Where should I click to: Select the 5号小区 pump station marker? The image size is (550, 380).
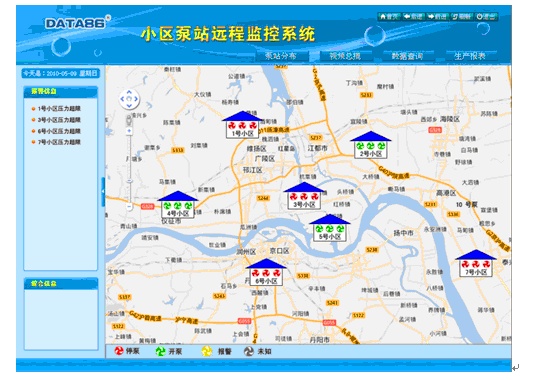coord(329,228)
